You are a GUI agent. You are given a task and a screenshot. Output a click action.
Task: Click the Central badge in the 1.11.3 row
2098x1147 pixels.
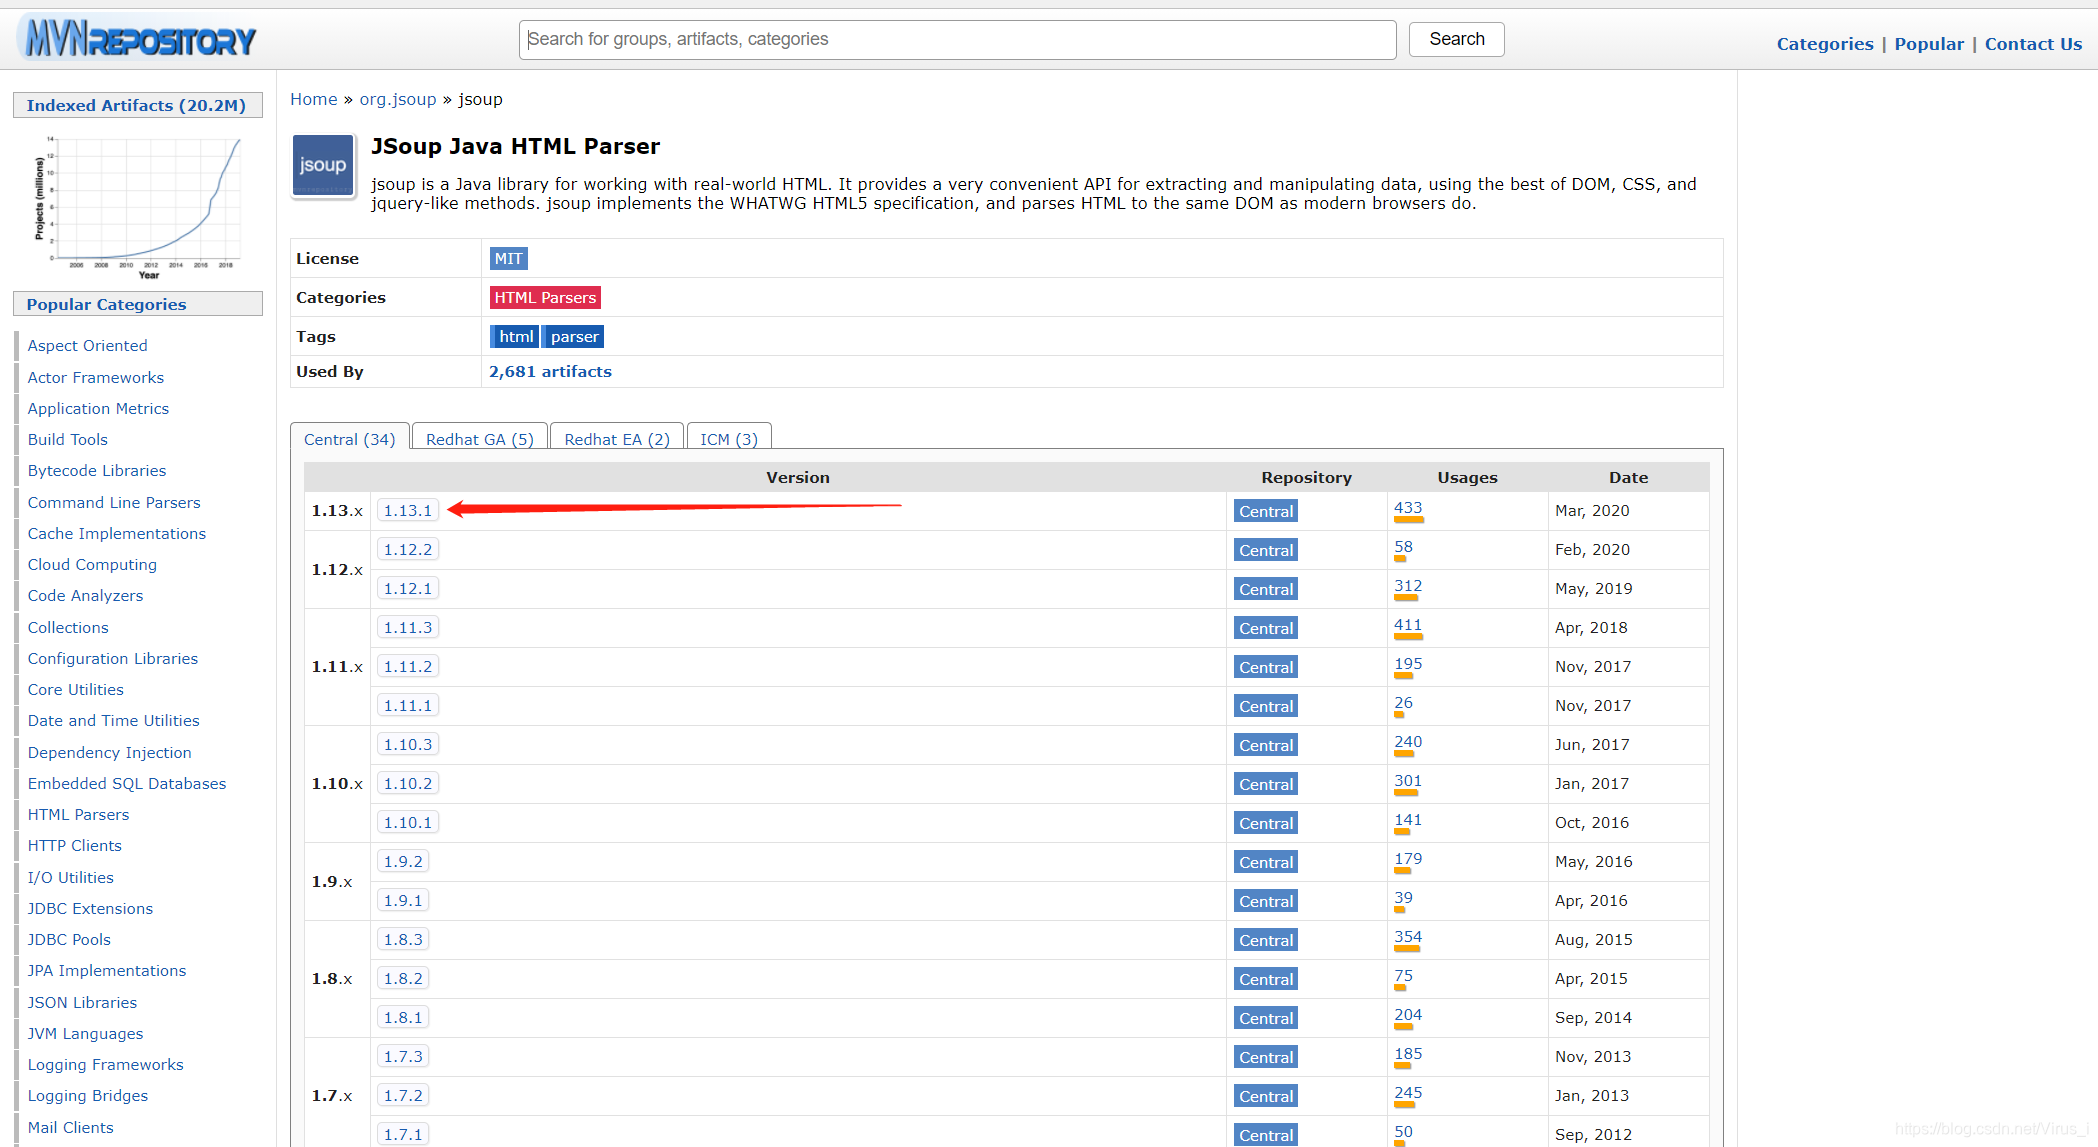tap(1266, 628)
